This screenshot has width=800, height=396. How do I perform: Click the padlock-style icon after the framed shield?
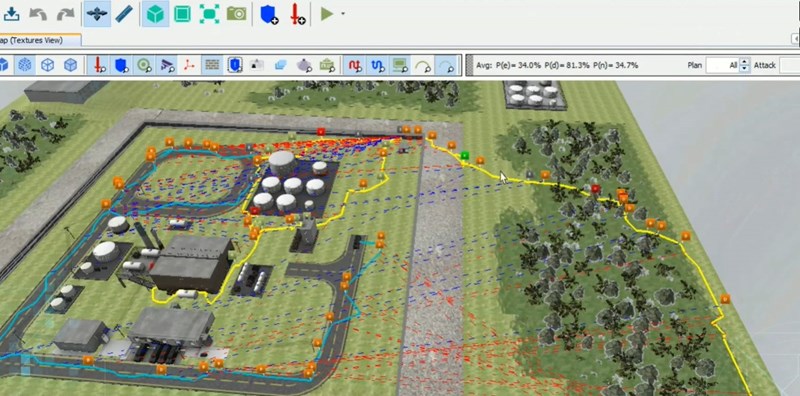pyautogui.click(x=257, y=65)
